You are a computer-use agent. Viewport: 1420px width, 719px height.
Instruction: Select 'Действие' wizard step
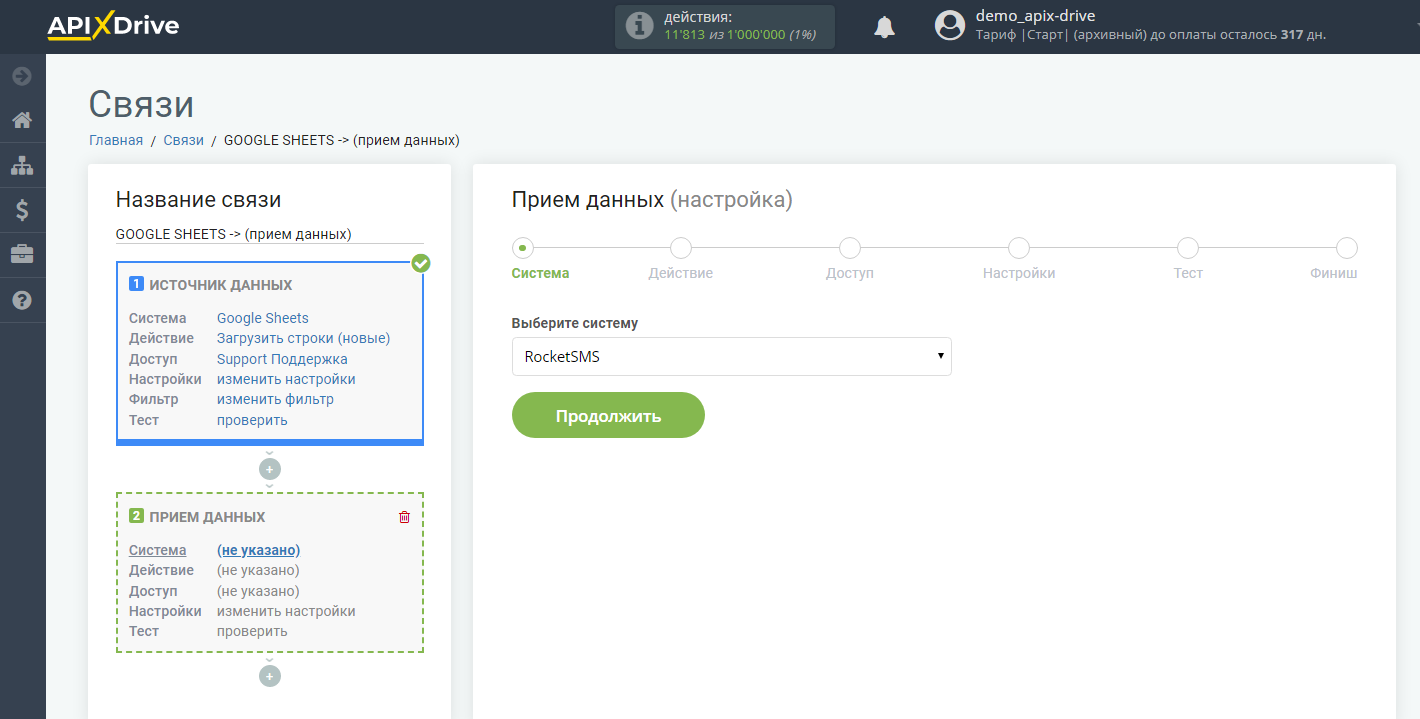(x=680, y=248)
